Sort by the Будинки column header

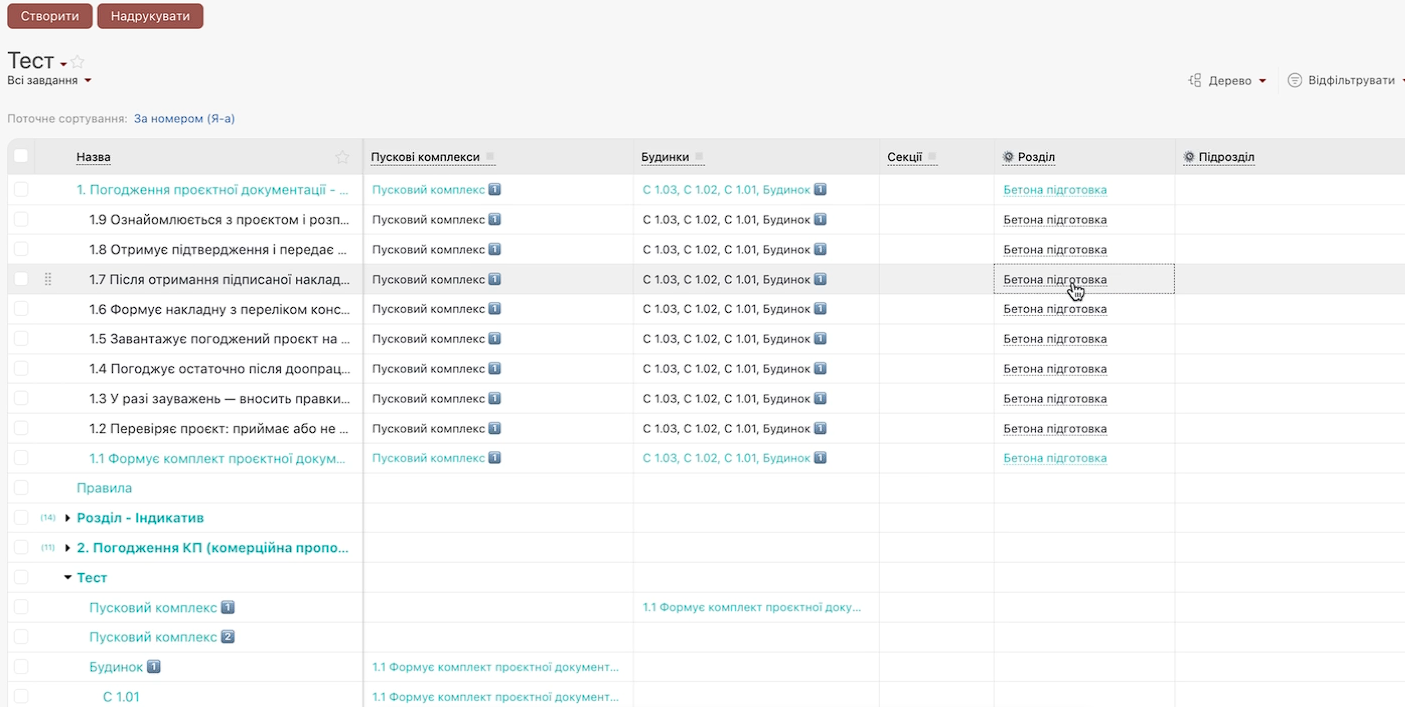[664, 157]
